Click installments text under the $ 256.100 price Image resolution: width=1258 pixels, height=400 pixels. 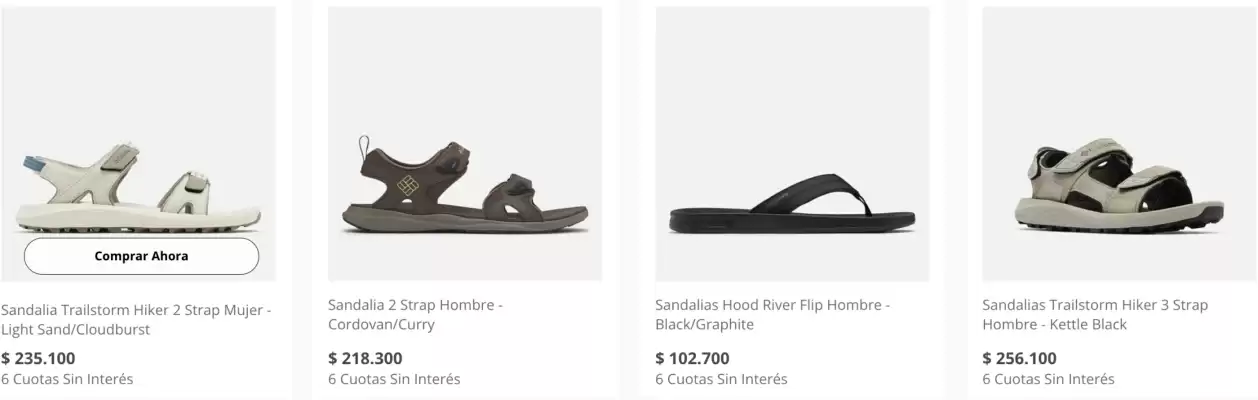point(1048,379)
